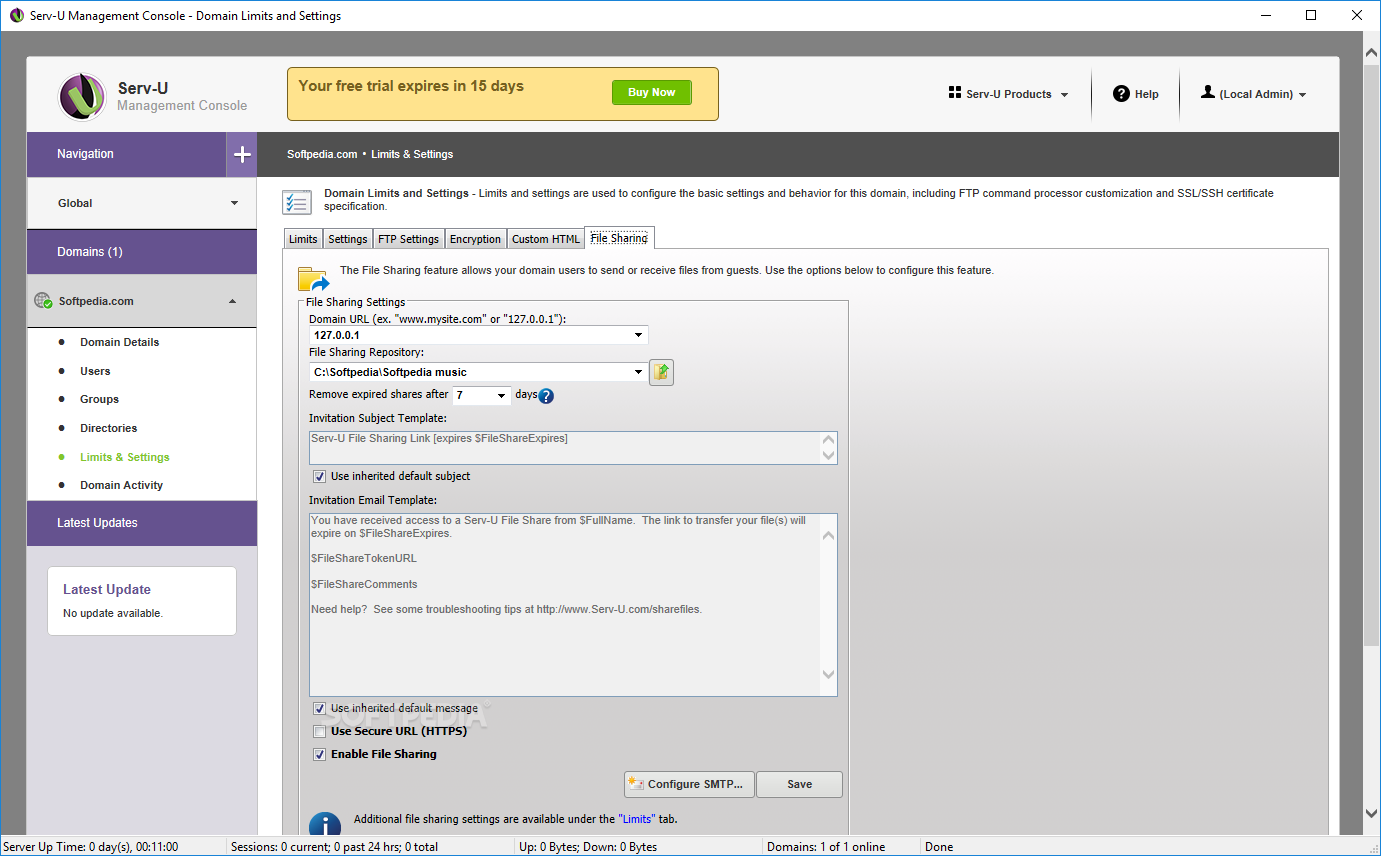Click the email template scroll up arrow

click(x=828, y=535)
